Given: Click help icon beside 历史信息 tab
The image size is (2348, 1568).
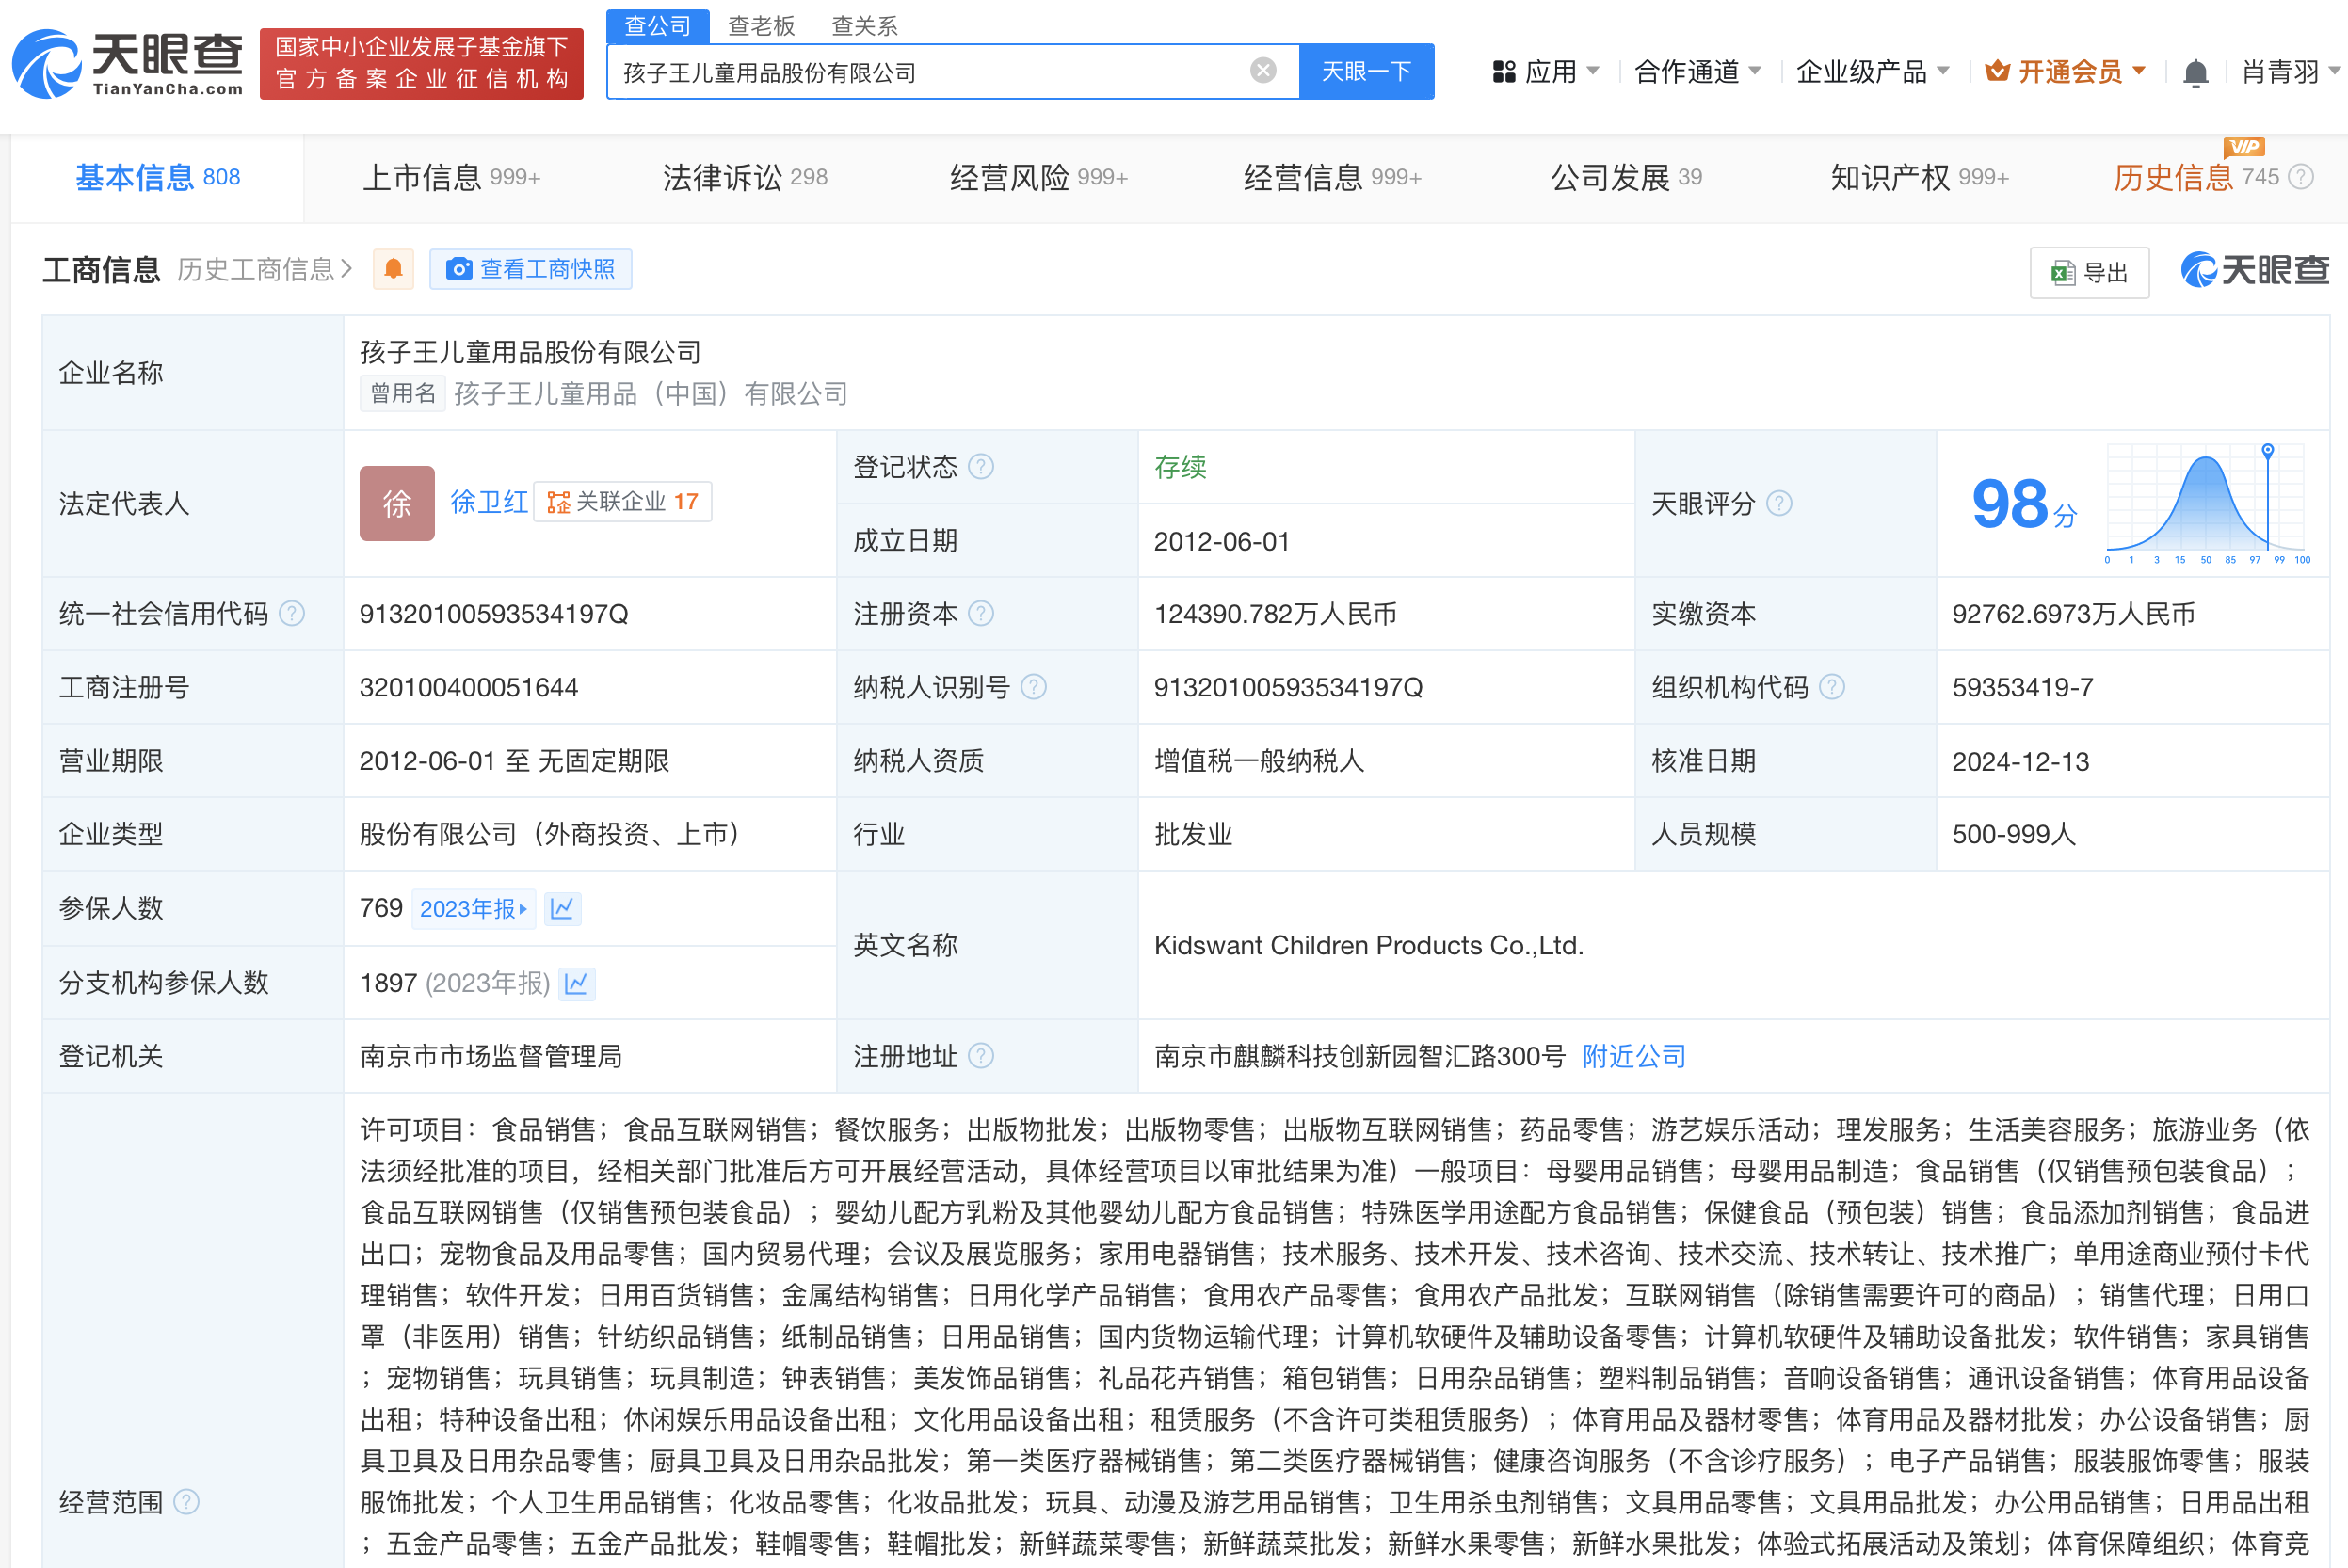Looking at the screenshot, I should (x=2301, y=177).
